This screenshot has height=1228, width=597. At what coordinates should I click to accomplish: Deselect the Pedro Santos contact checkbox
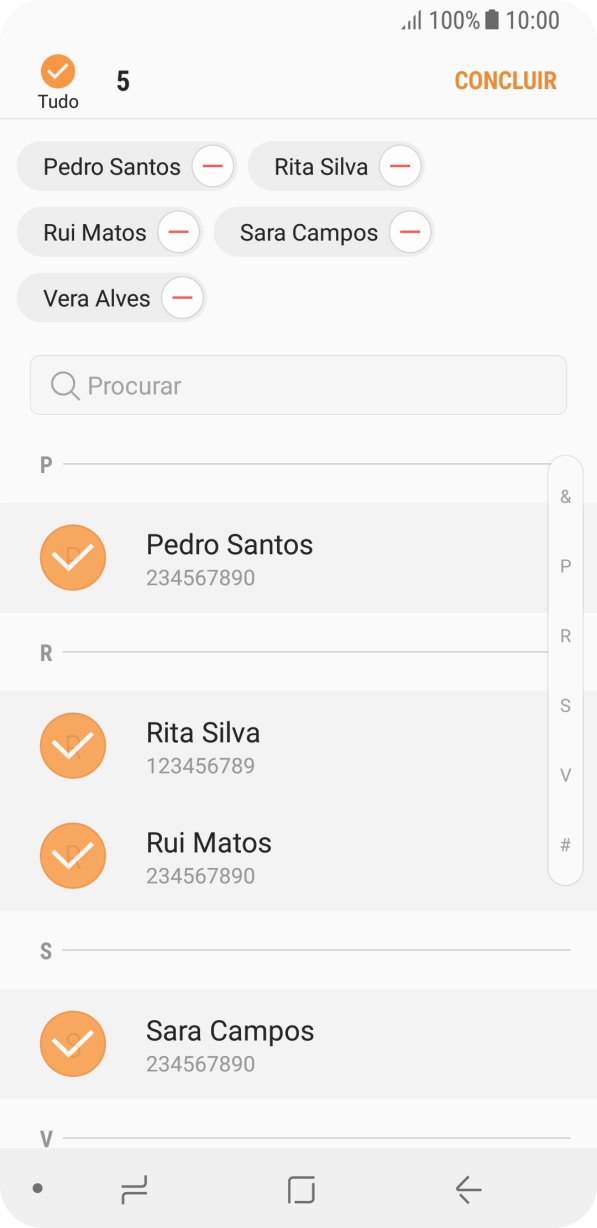click(72, 557)
